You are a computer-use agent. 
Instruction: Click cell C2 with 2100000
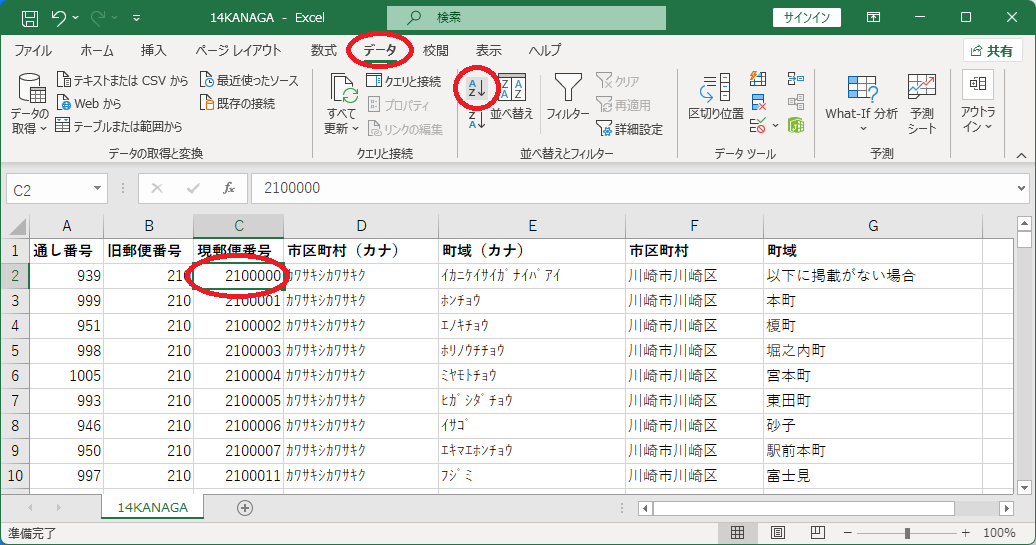point(239,275)
